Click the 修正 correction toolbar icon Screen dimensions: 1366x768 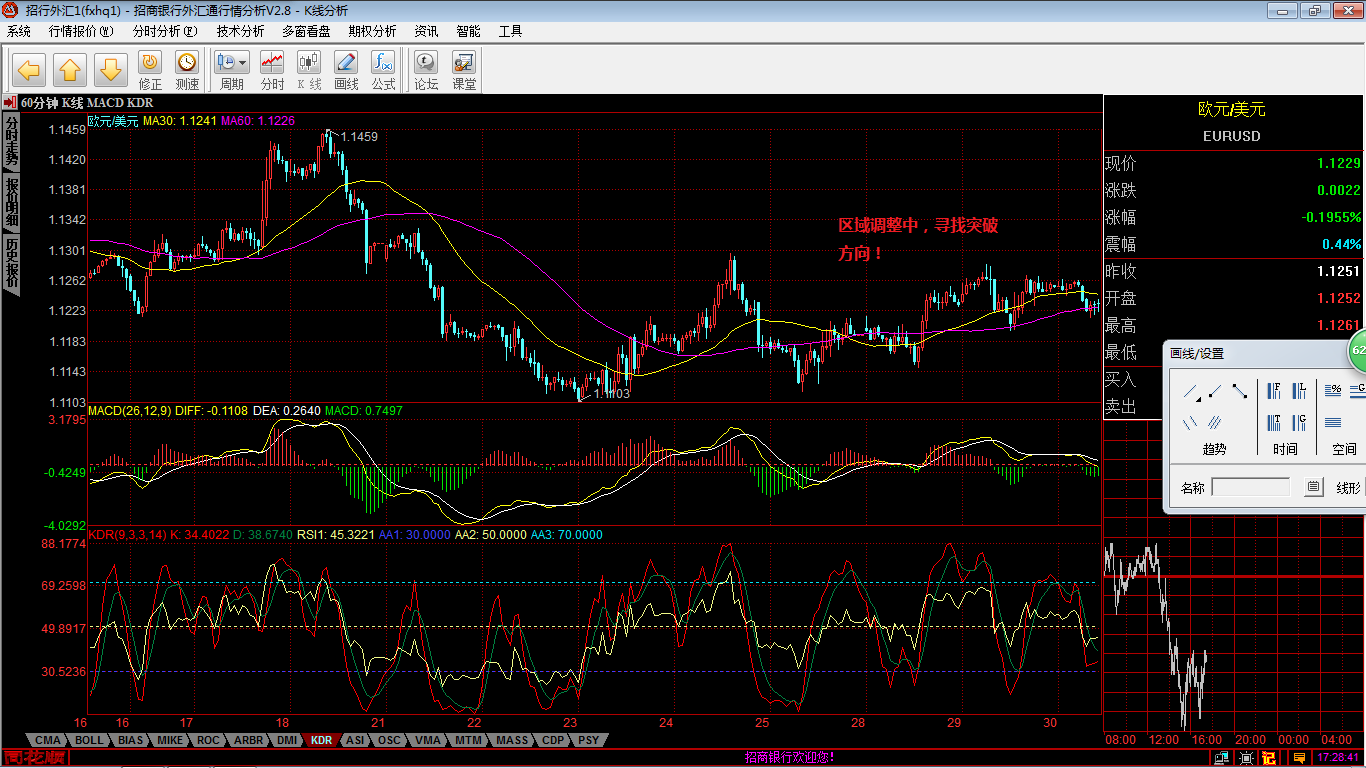(x=150, y=70)
